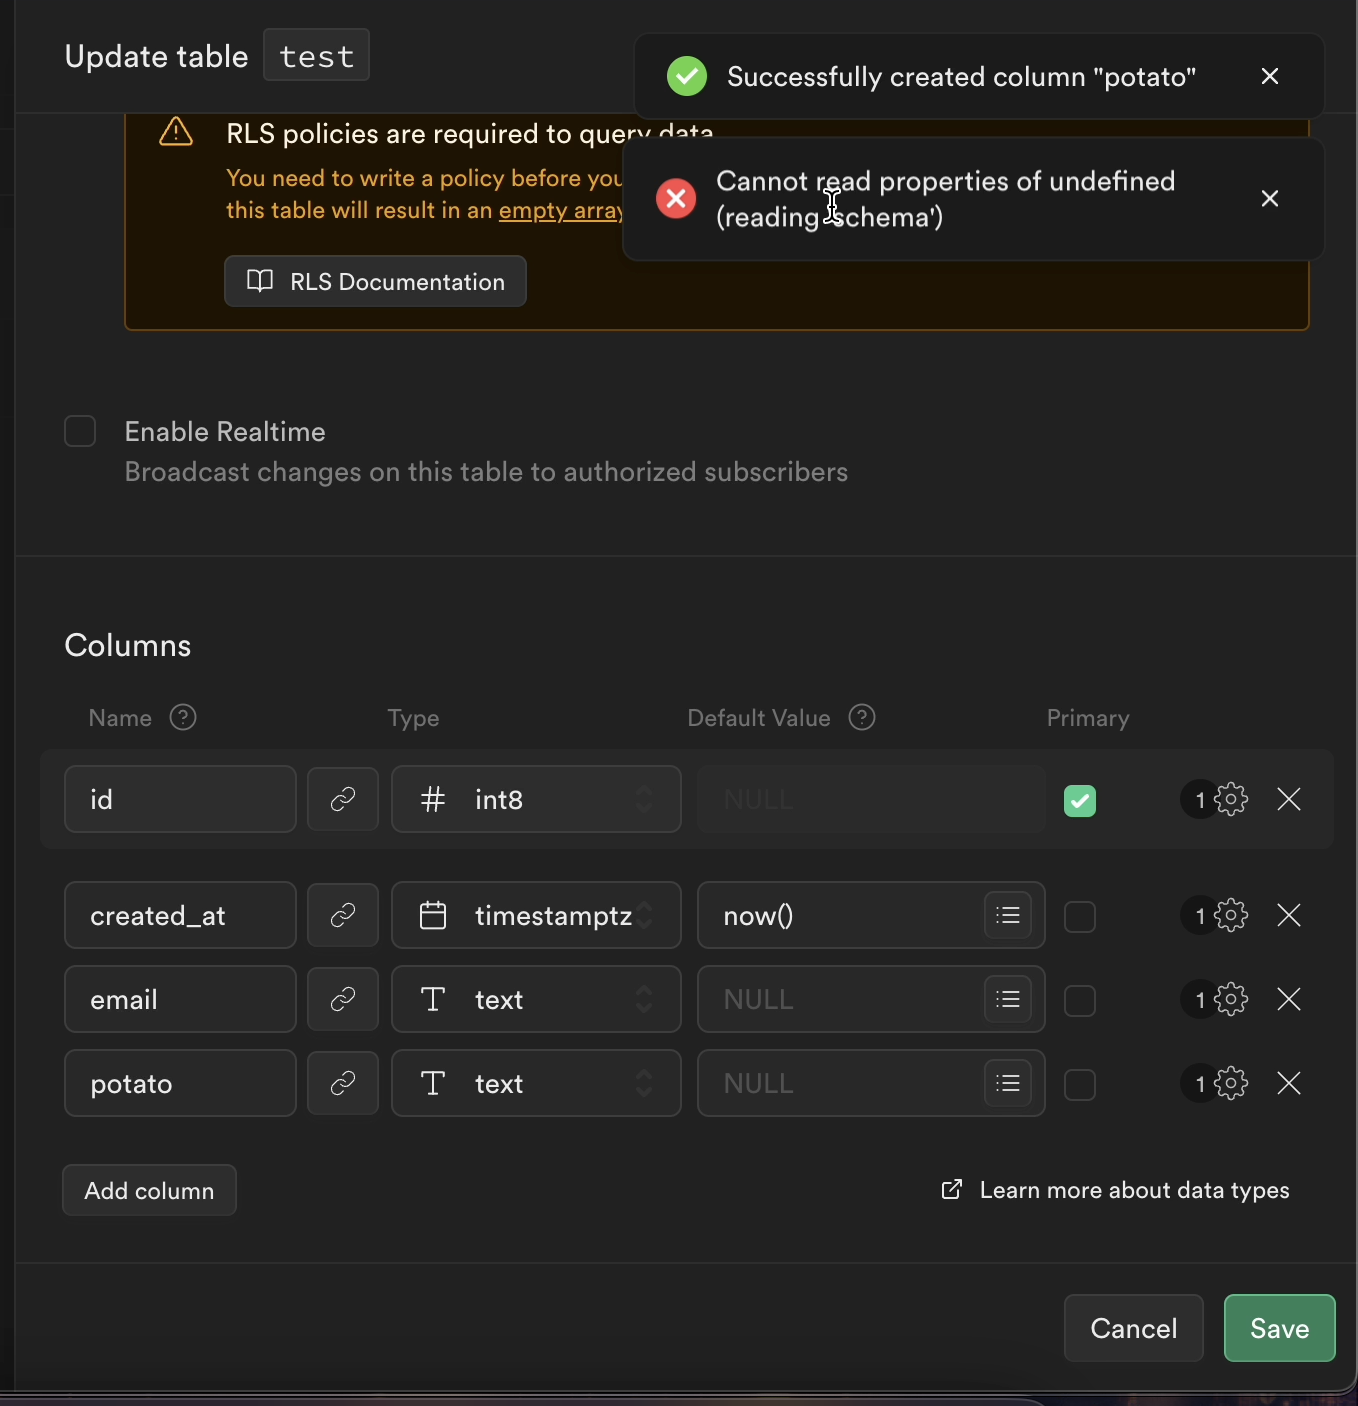The width and height of the screenshot is (1358, 1406).
Task: Open the Name column help tooltip
Action: (x=183, y=718)
